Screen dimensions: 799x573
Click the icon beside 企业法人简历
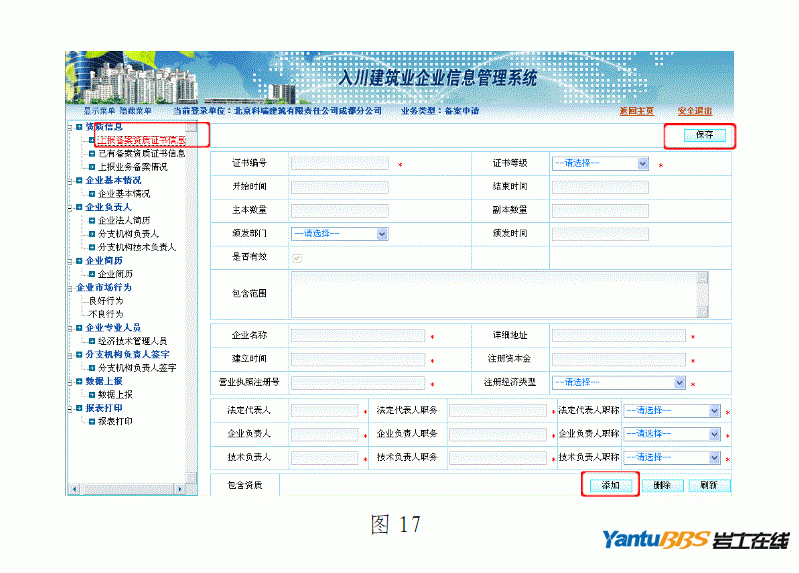[91, 220]
